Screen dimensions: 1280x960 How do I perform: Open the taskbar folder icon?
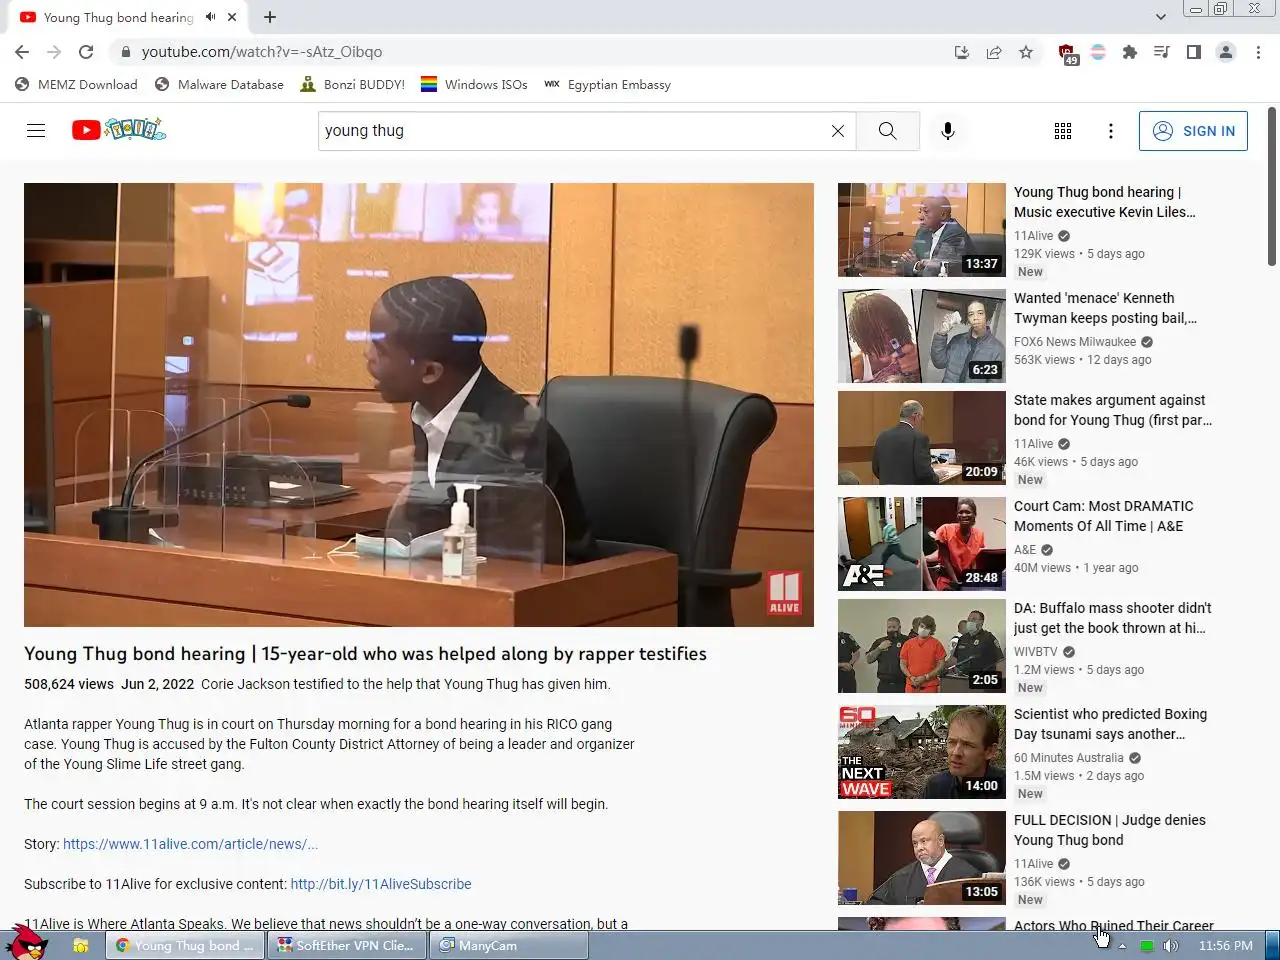click(81, 945)
